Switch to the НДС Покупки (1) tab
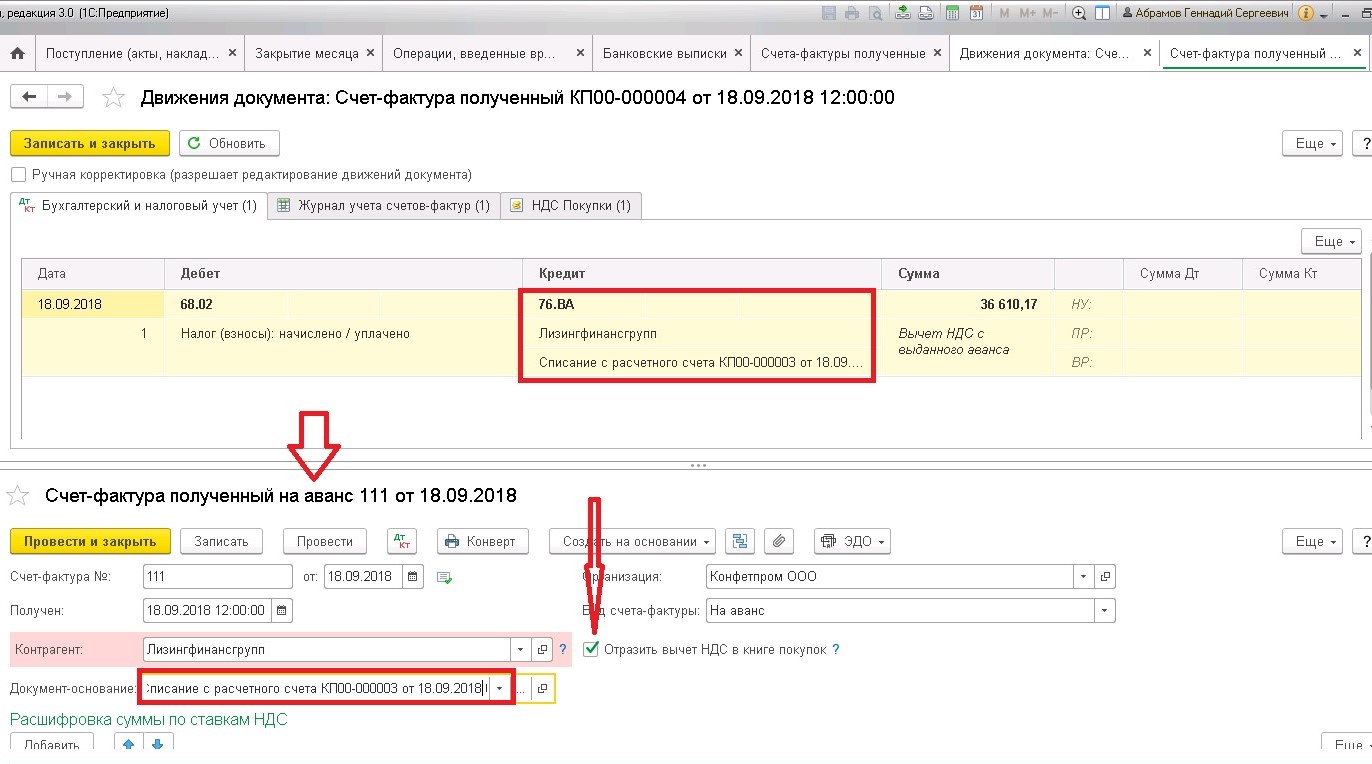1372x764 pixels. [571, 205]
